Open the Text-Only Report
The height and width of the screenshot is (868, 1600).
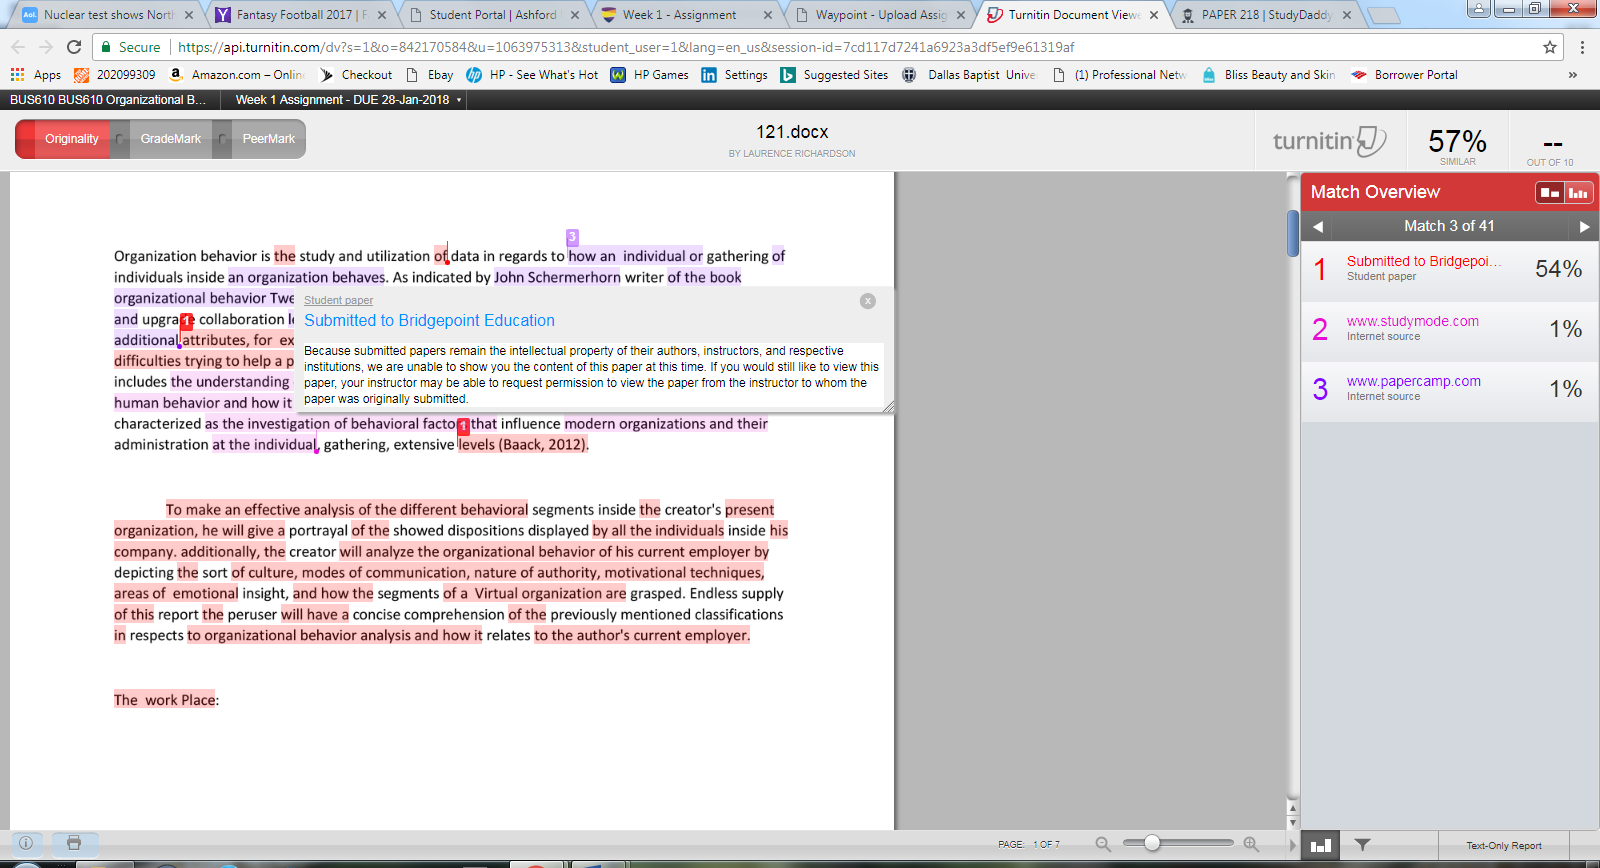point(1503,846)
